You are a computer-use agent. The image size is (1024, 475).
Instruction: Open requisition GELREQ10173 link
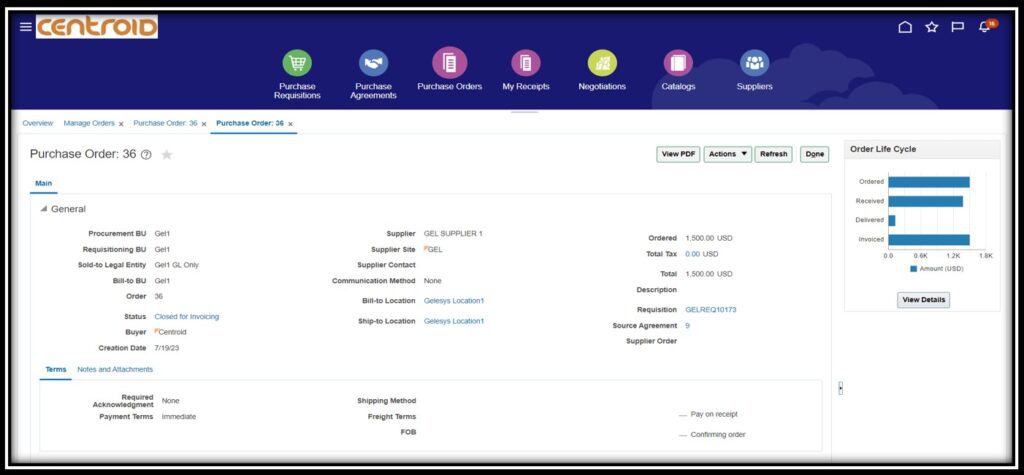(711, 310)
